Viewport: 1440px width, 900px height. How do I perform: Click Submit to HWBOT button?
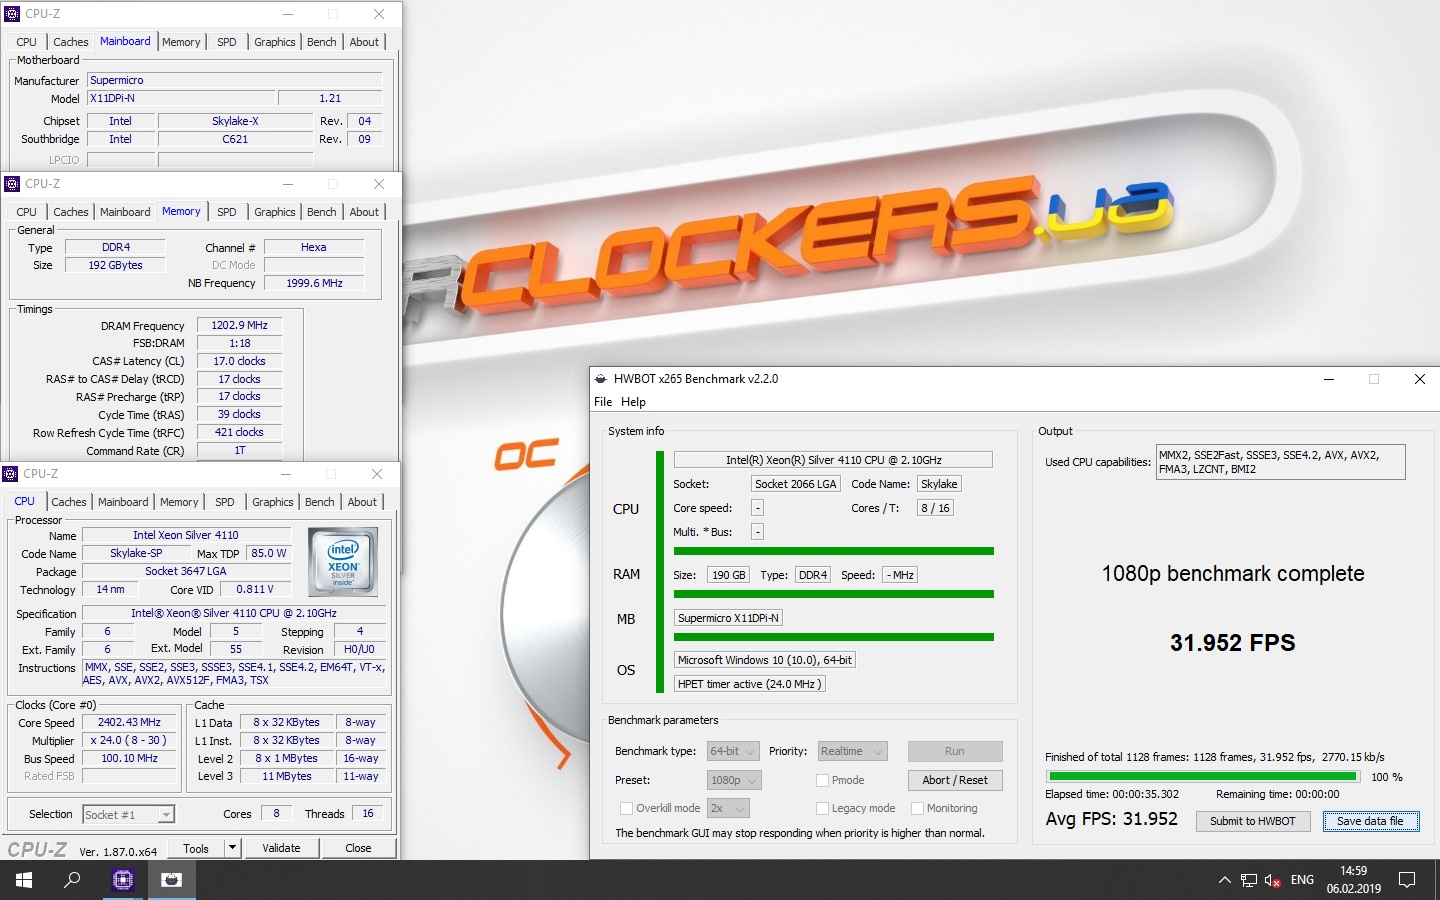1252,821
